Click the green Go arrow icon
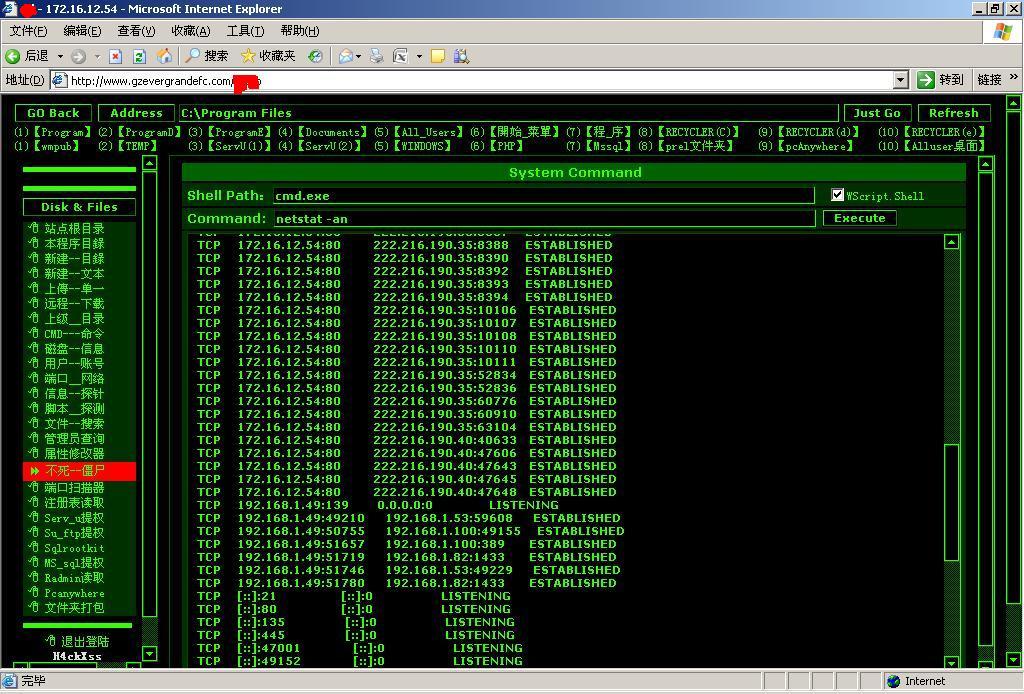This screenshot has height=694, width=1024. point(925,80)
